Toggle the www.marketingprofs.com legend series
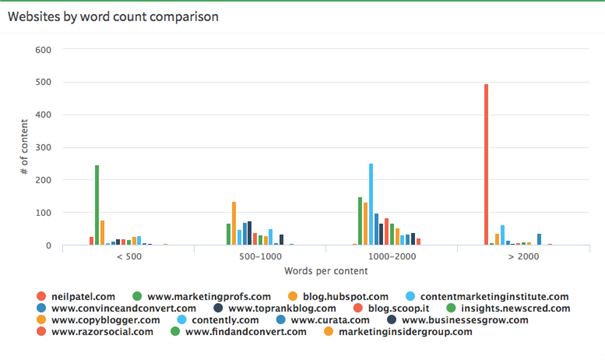 point(201,296)
